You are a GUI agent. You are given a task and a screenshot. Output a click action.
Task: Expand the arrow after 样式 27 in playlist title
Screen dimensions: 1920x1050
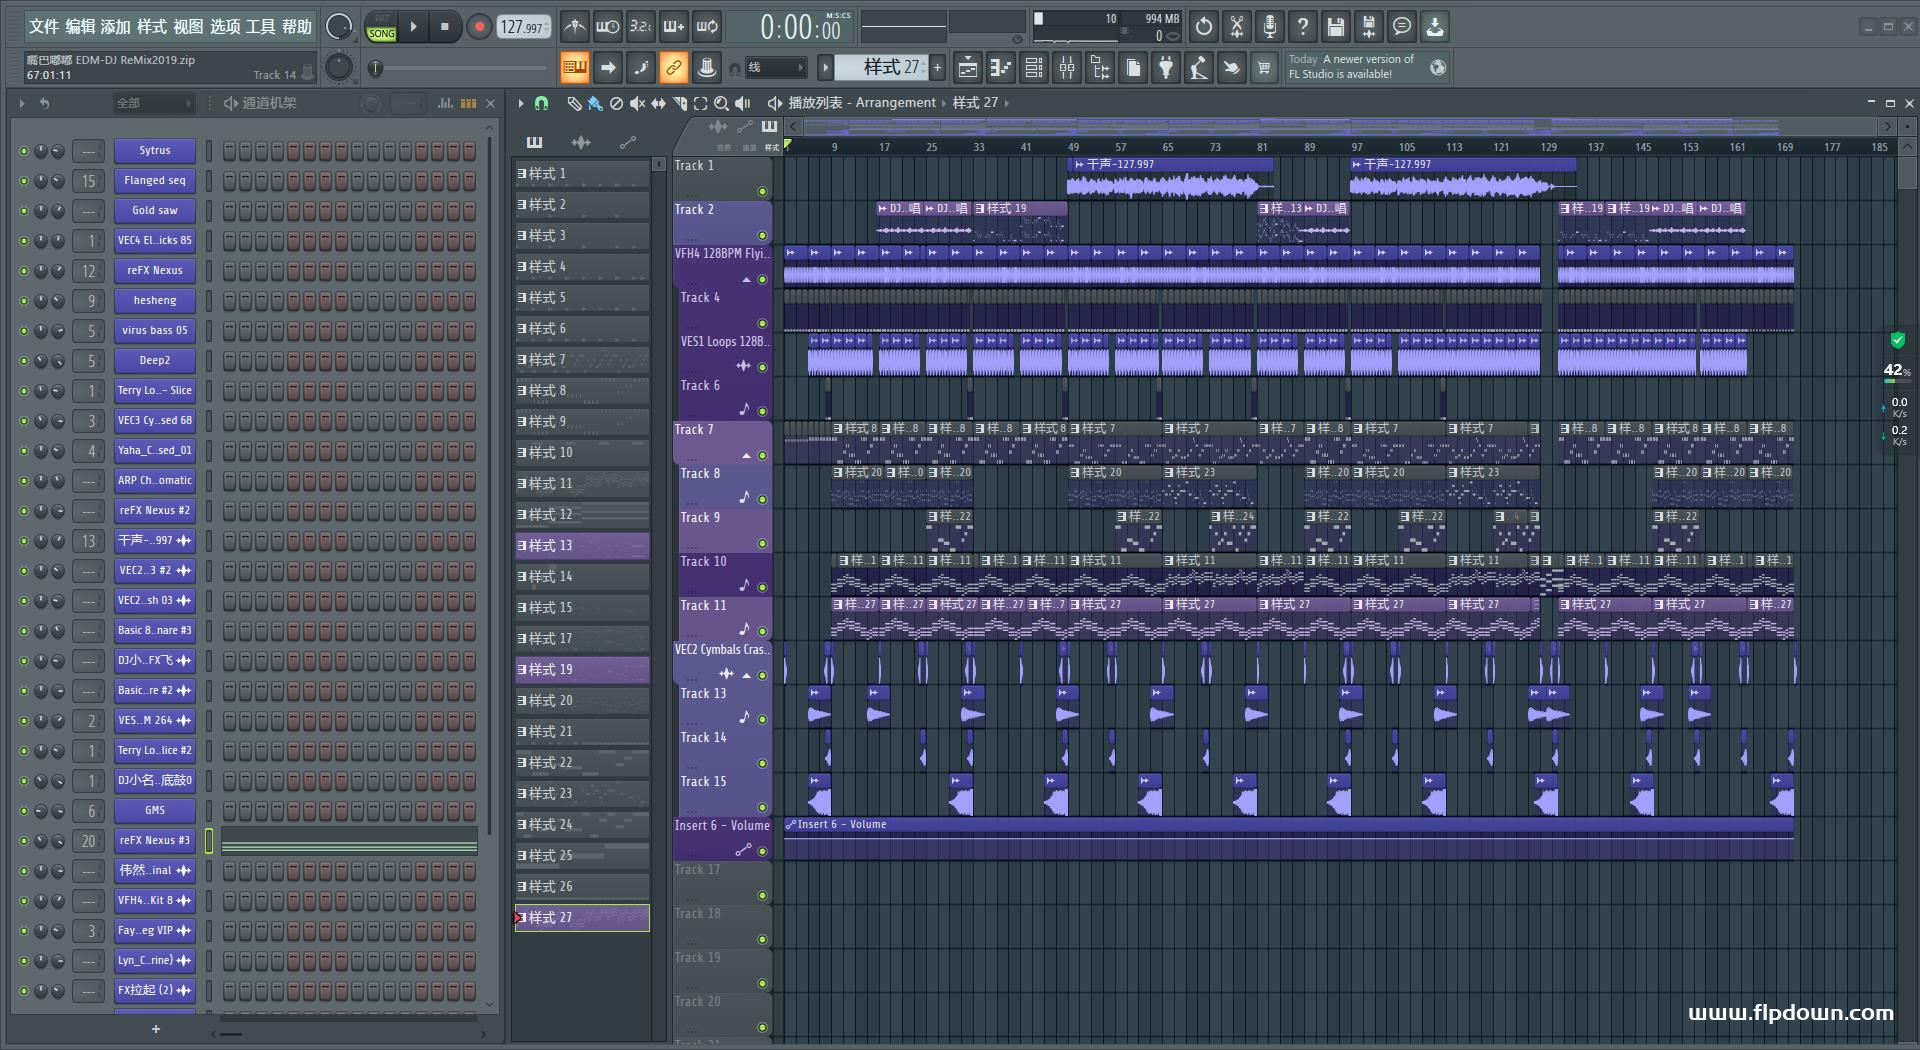(x=1007, y=103)
